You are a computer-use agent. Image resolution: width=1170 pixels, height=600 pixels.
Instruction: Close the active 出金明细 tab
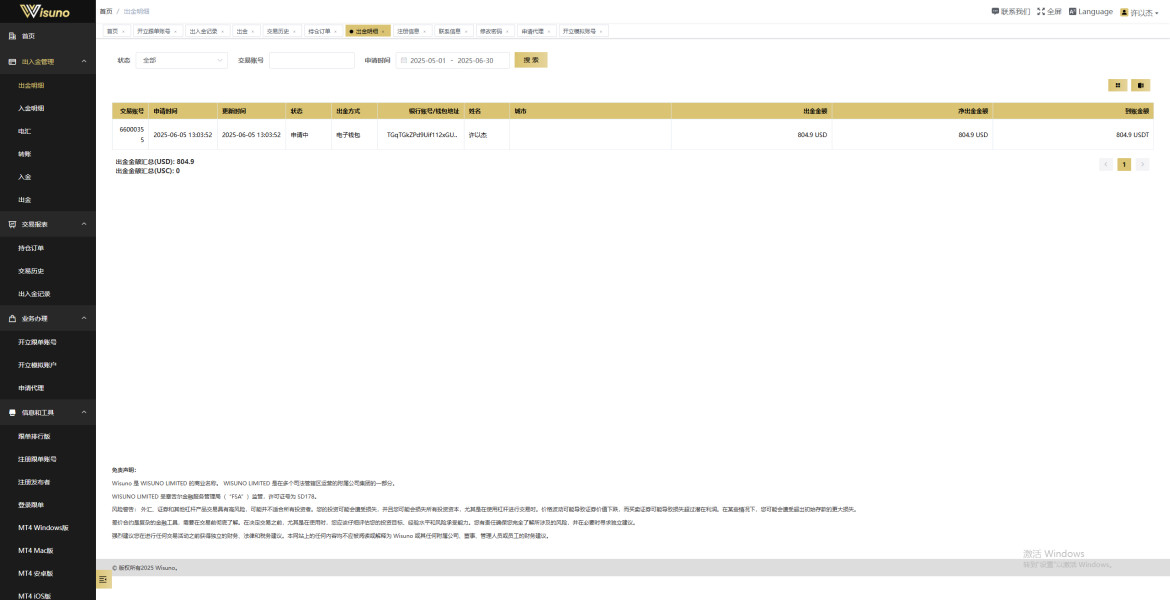click(x=384, y=31)
